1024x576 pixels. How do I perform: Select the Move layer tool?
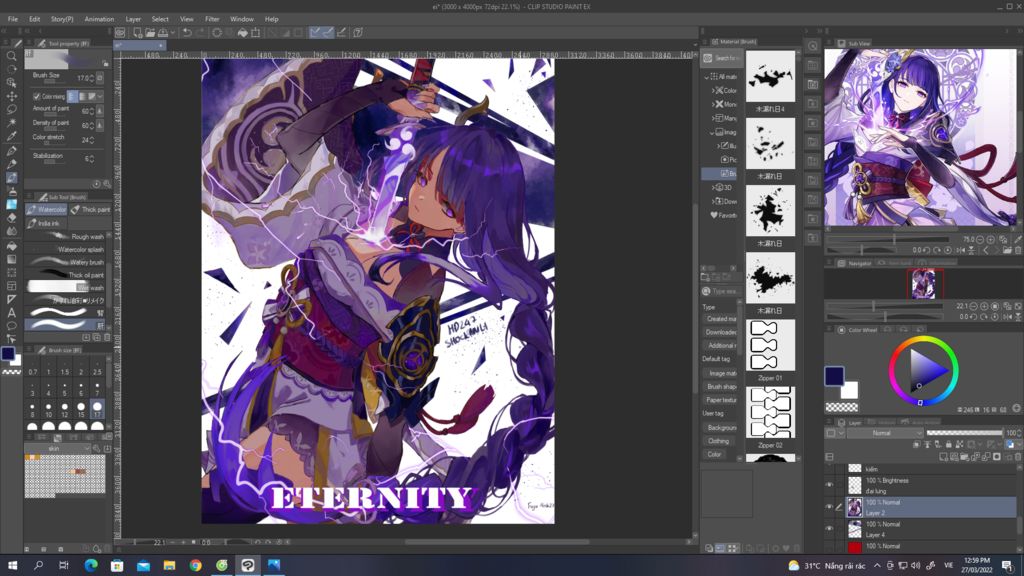[11, 96]
